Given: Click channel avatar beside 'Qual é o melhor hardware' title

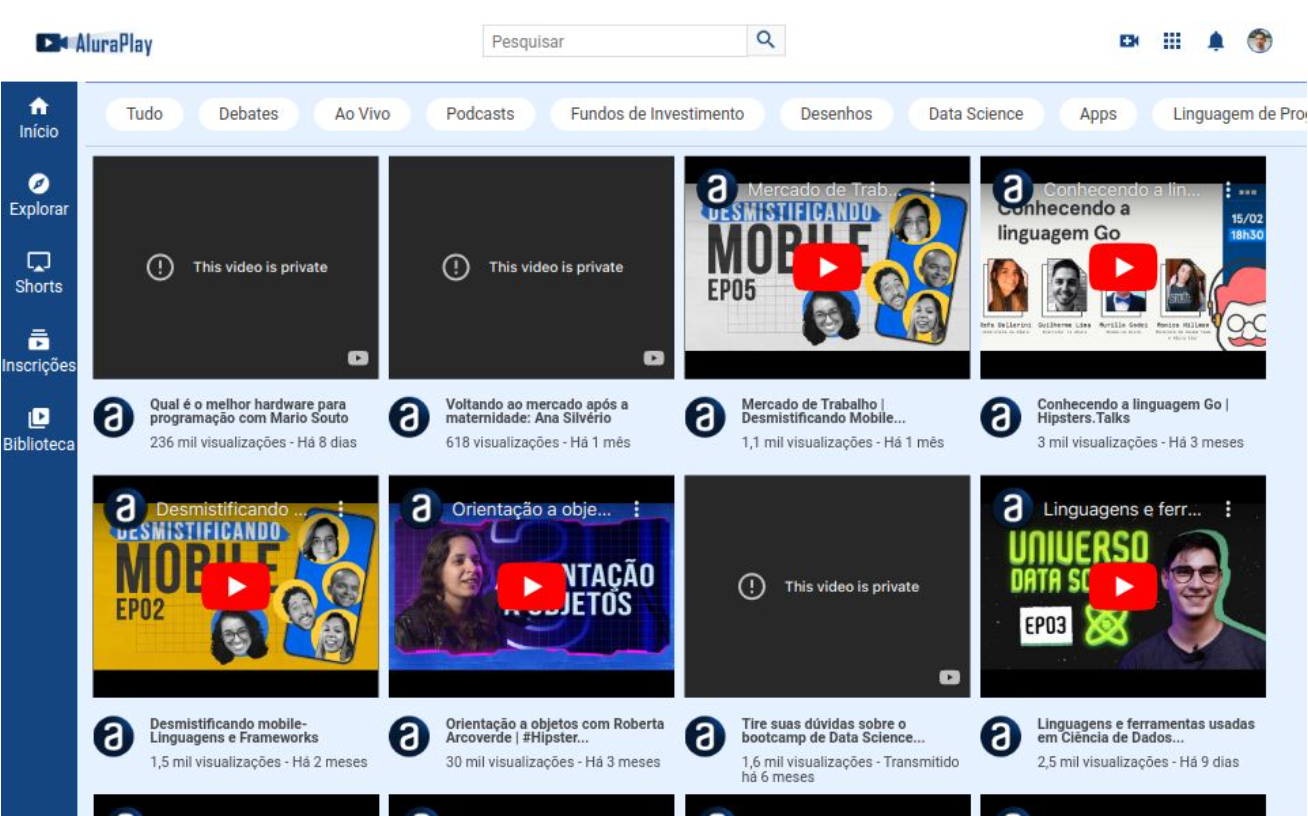Looking at the screenshot, I should (x=114, y=418).
